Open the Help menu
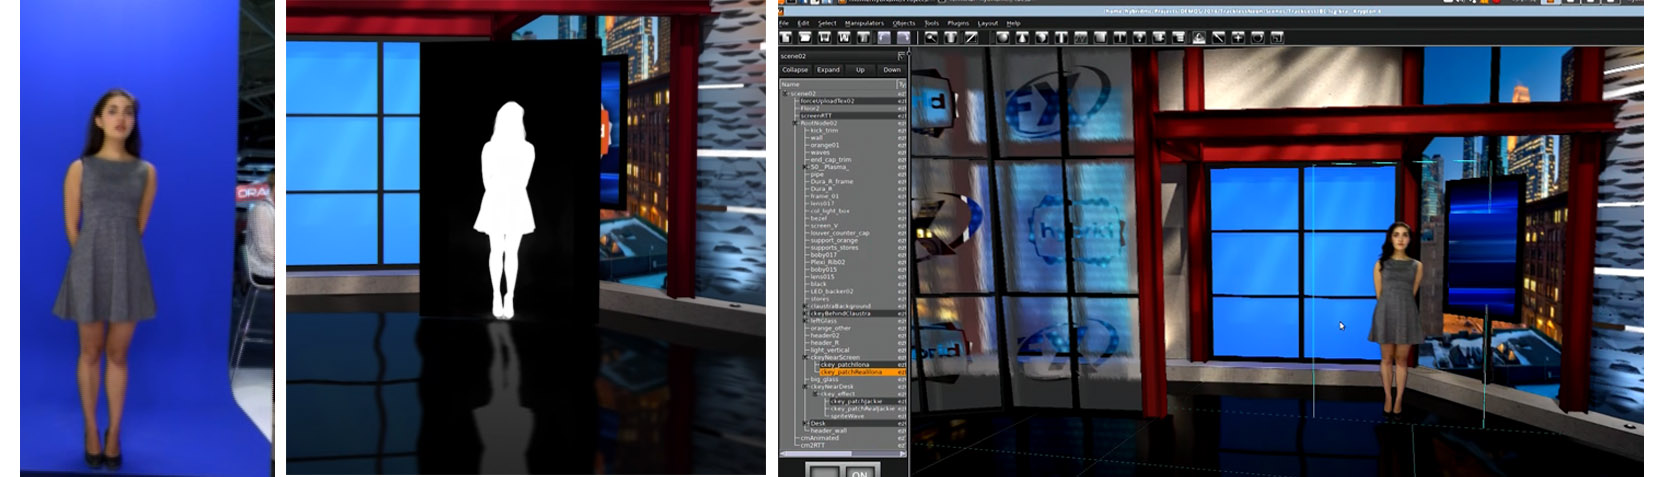 (x=1013, y=23)
